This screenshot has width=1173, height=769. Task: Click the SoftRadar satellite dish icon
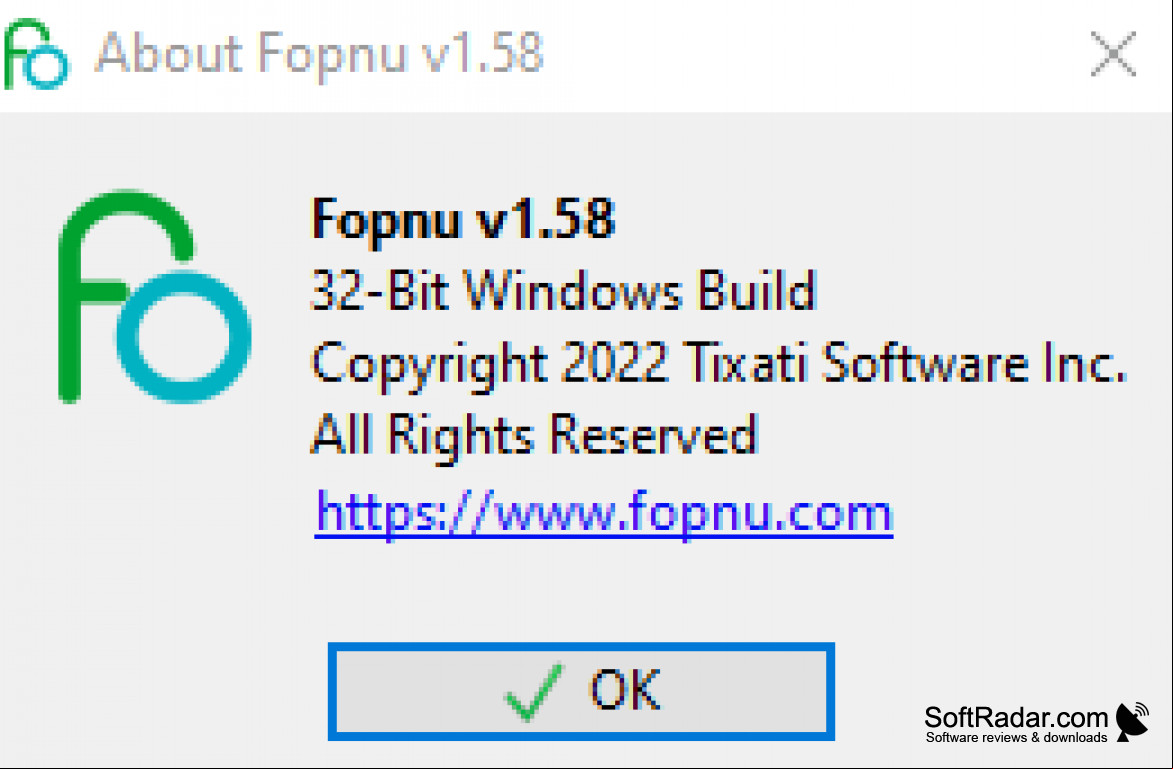tap(1132, 721)
